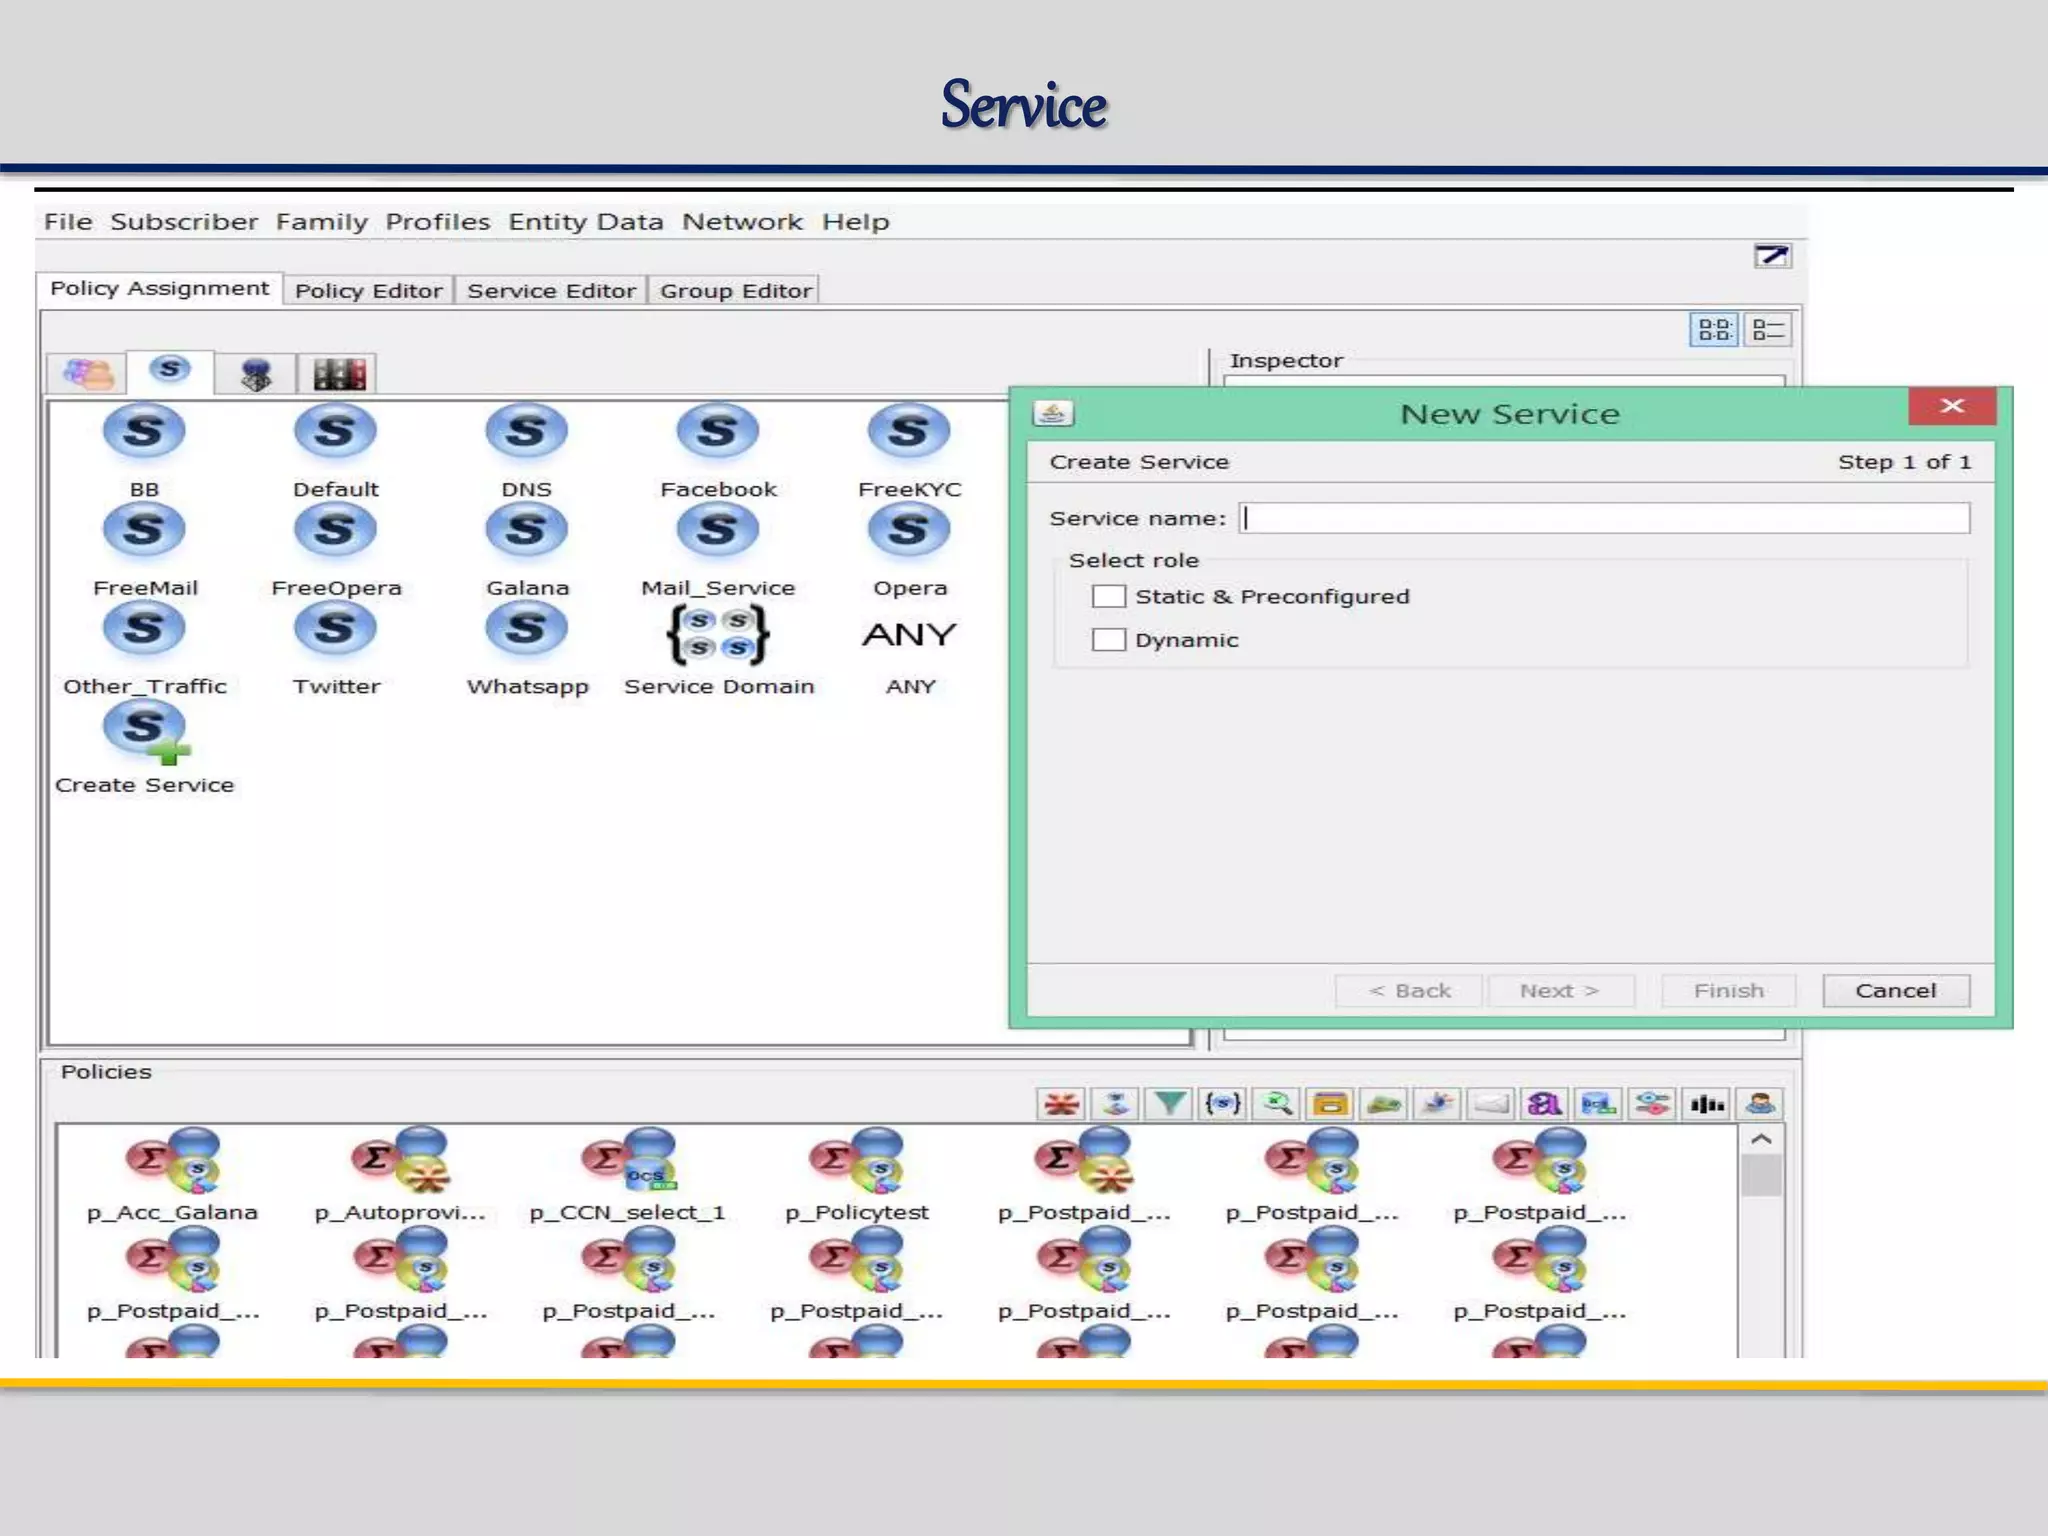
Task: Click the Cancel button in New Service dialog
Action: [1895, 991]
